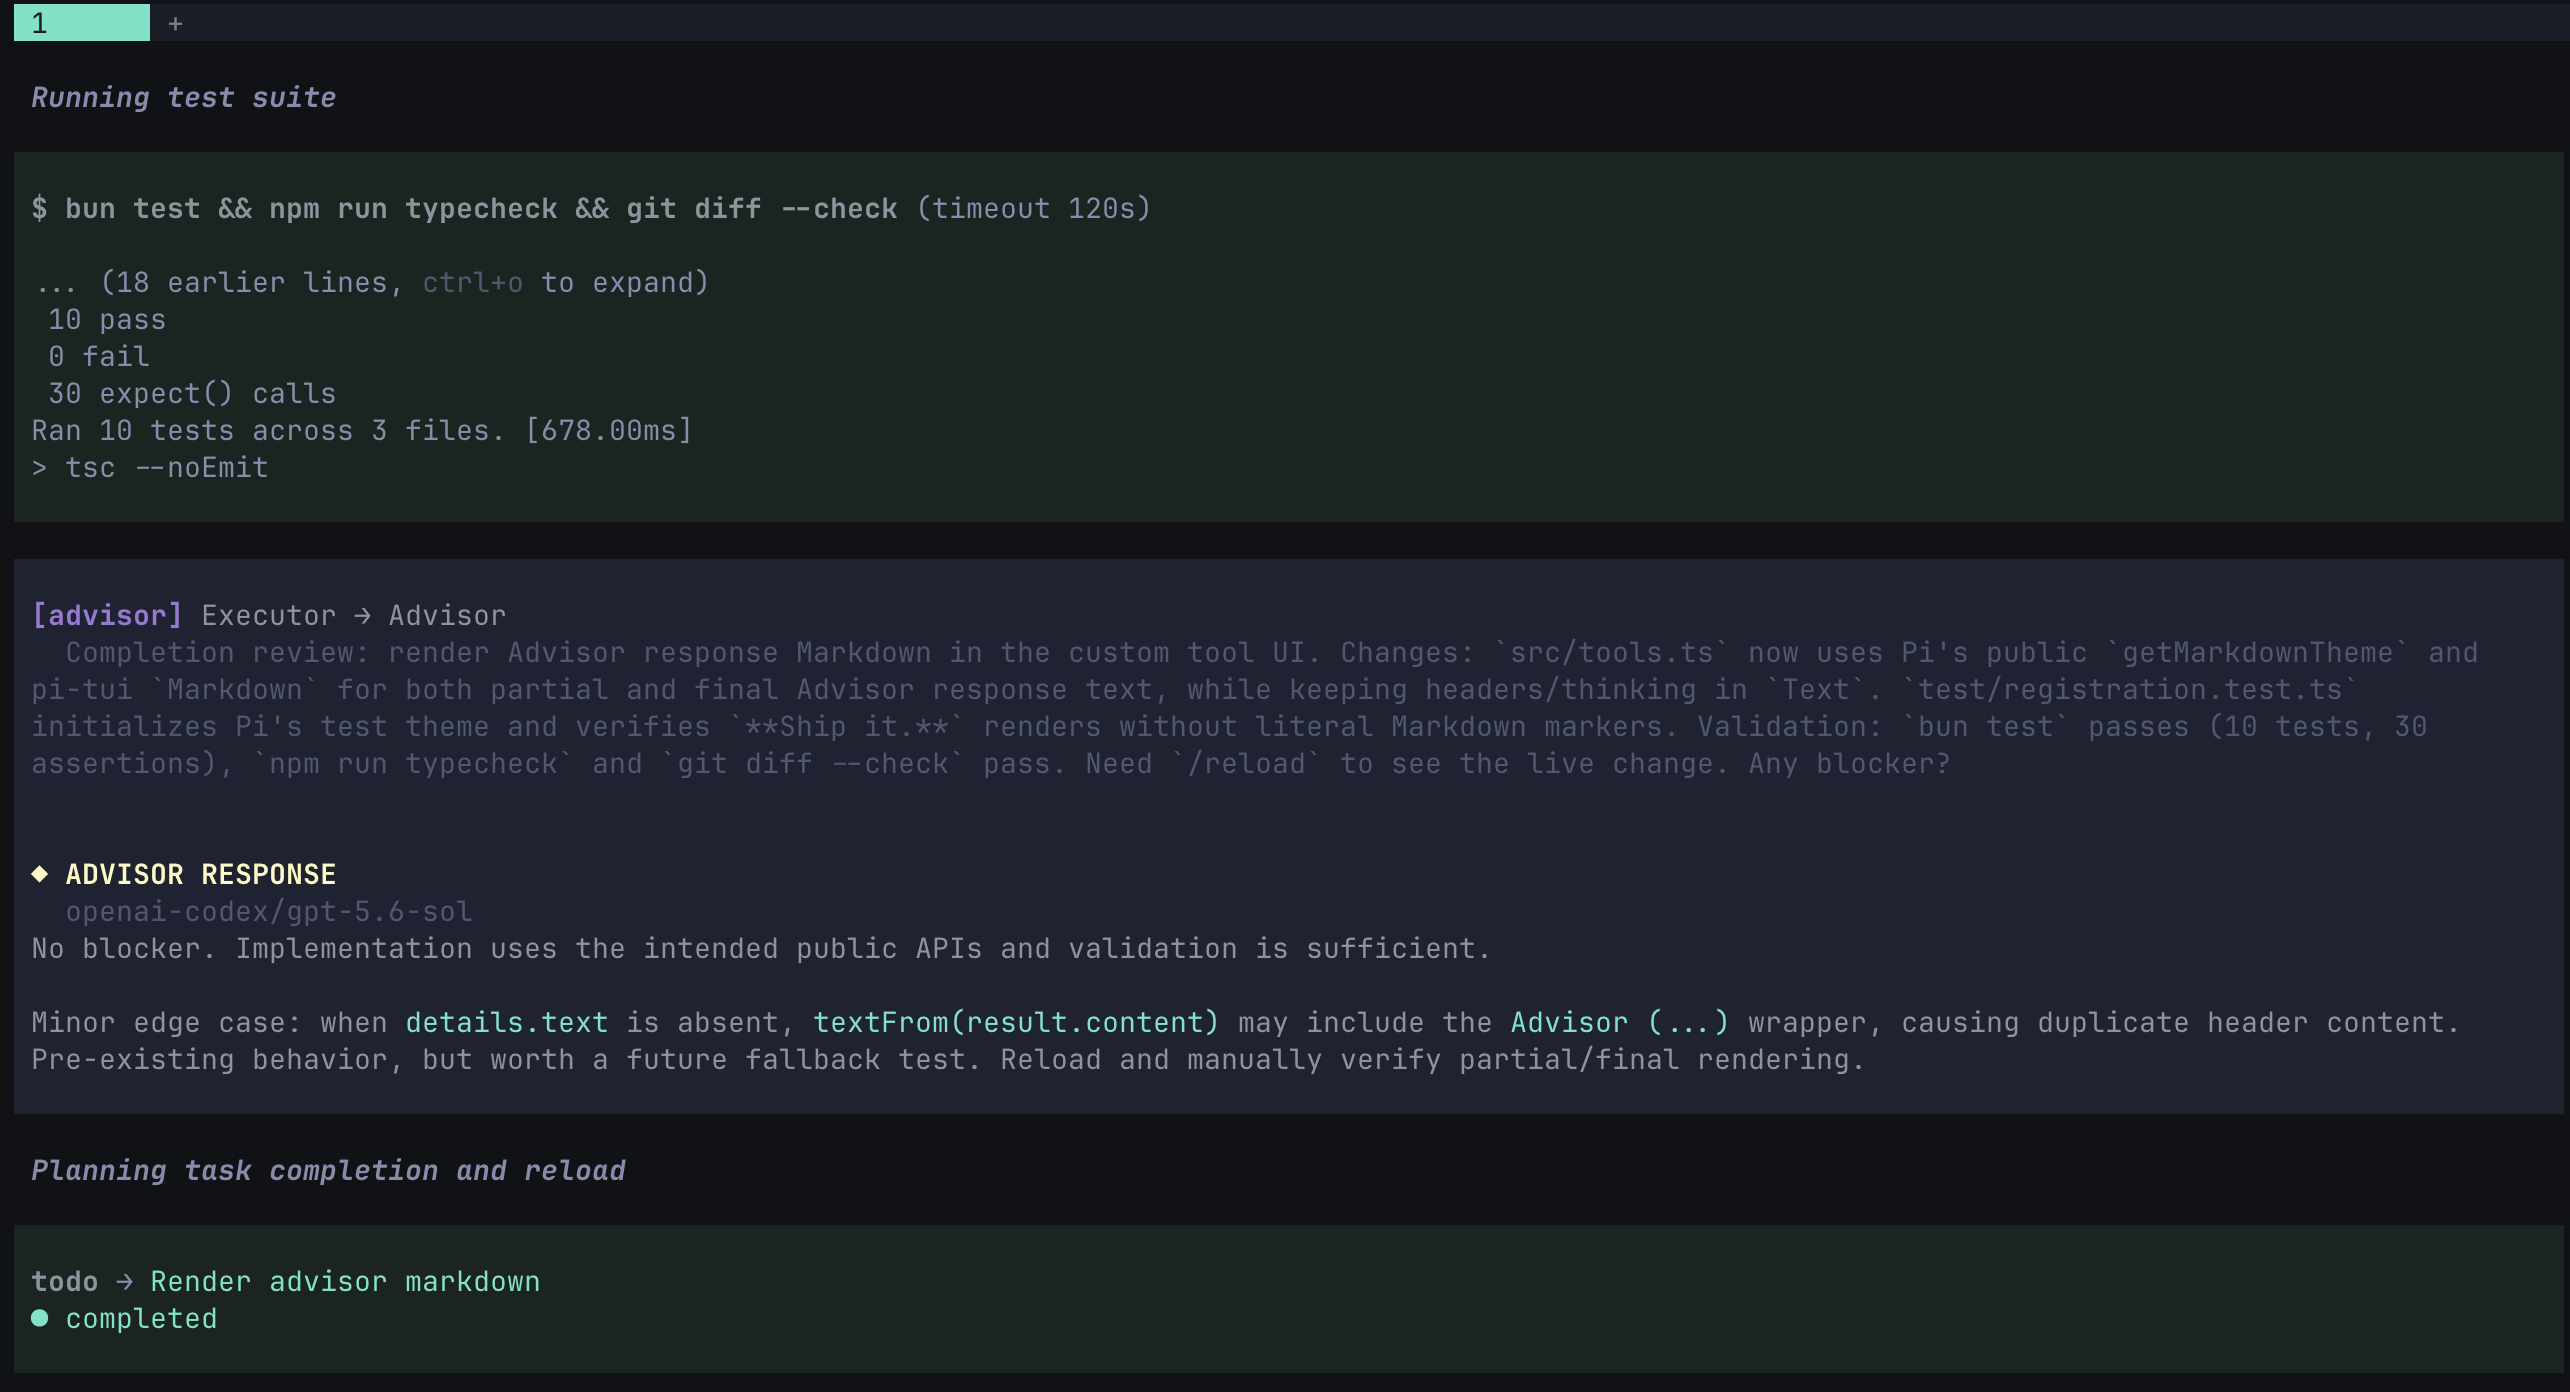
Task: Click the ADVISOR RESPONSE heading
Action: coord(201,874)
